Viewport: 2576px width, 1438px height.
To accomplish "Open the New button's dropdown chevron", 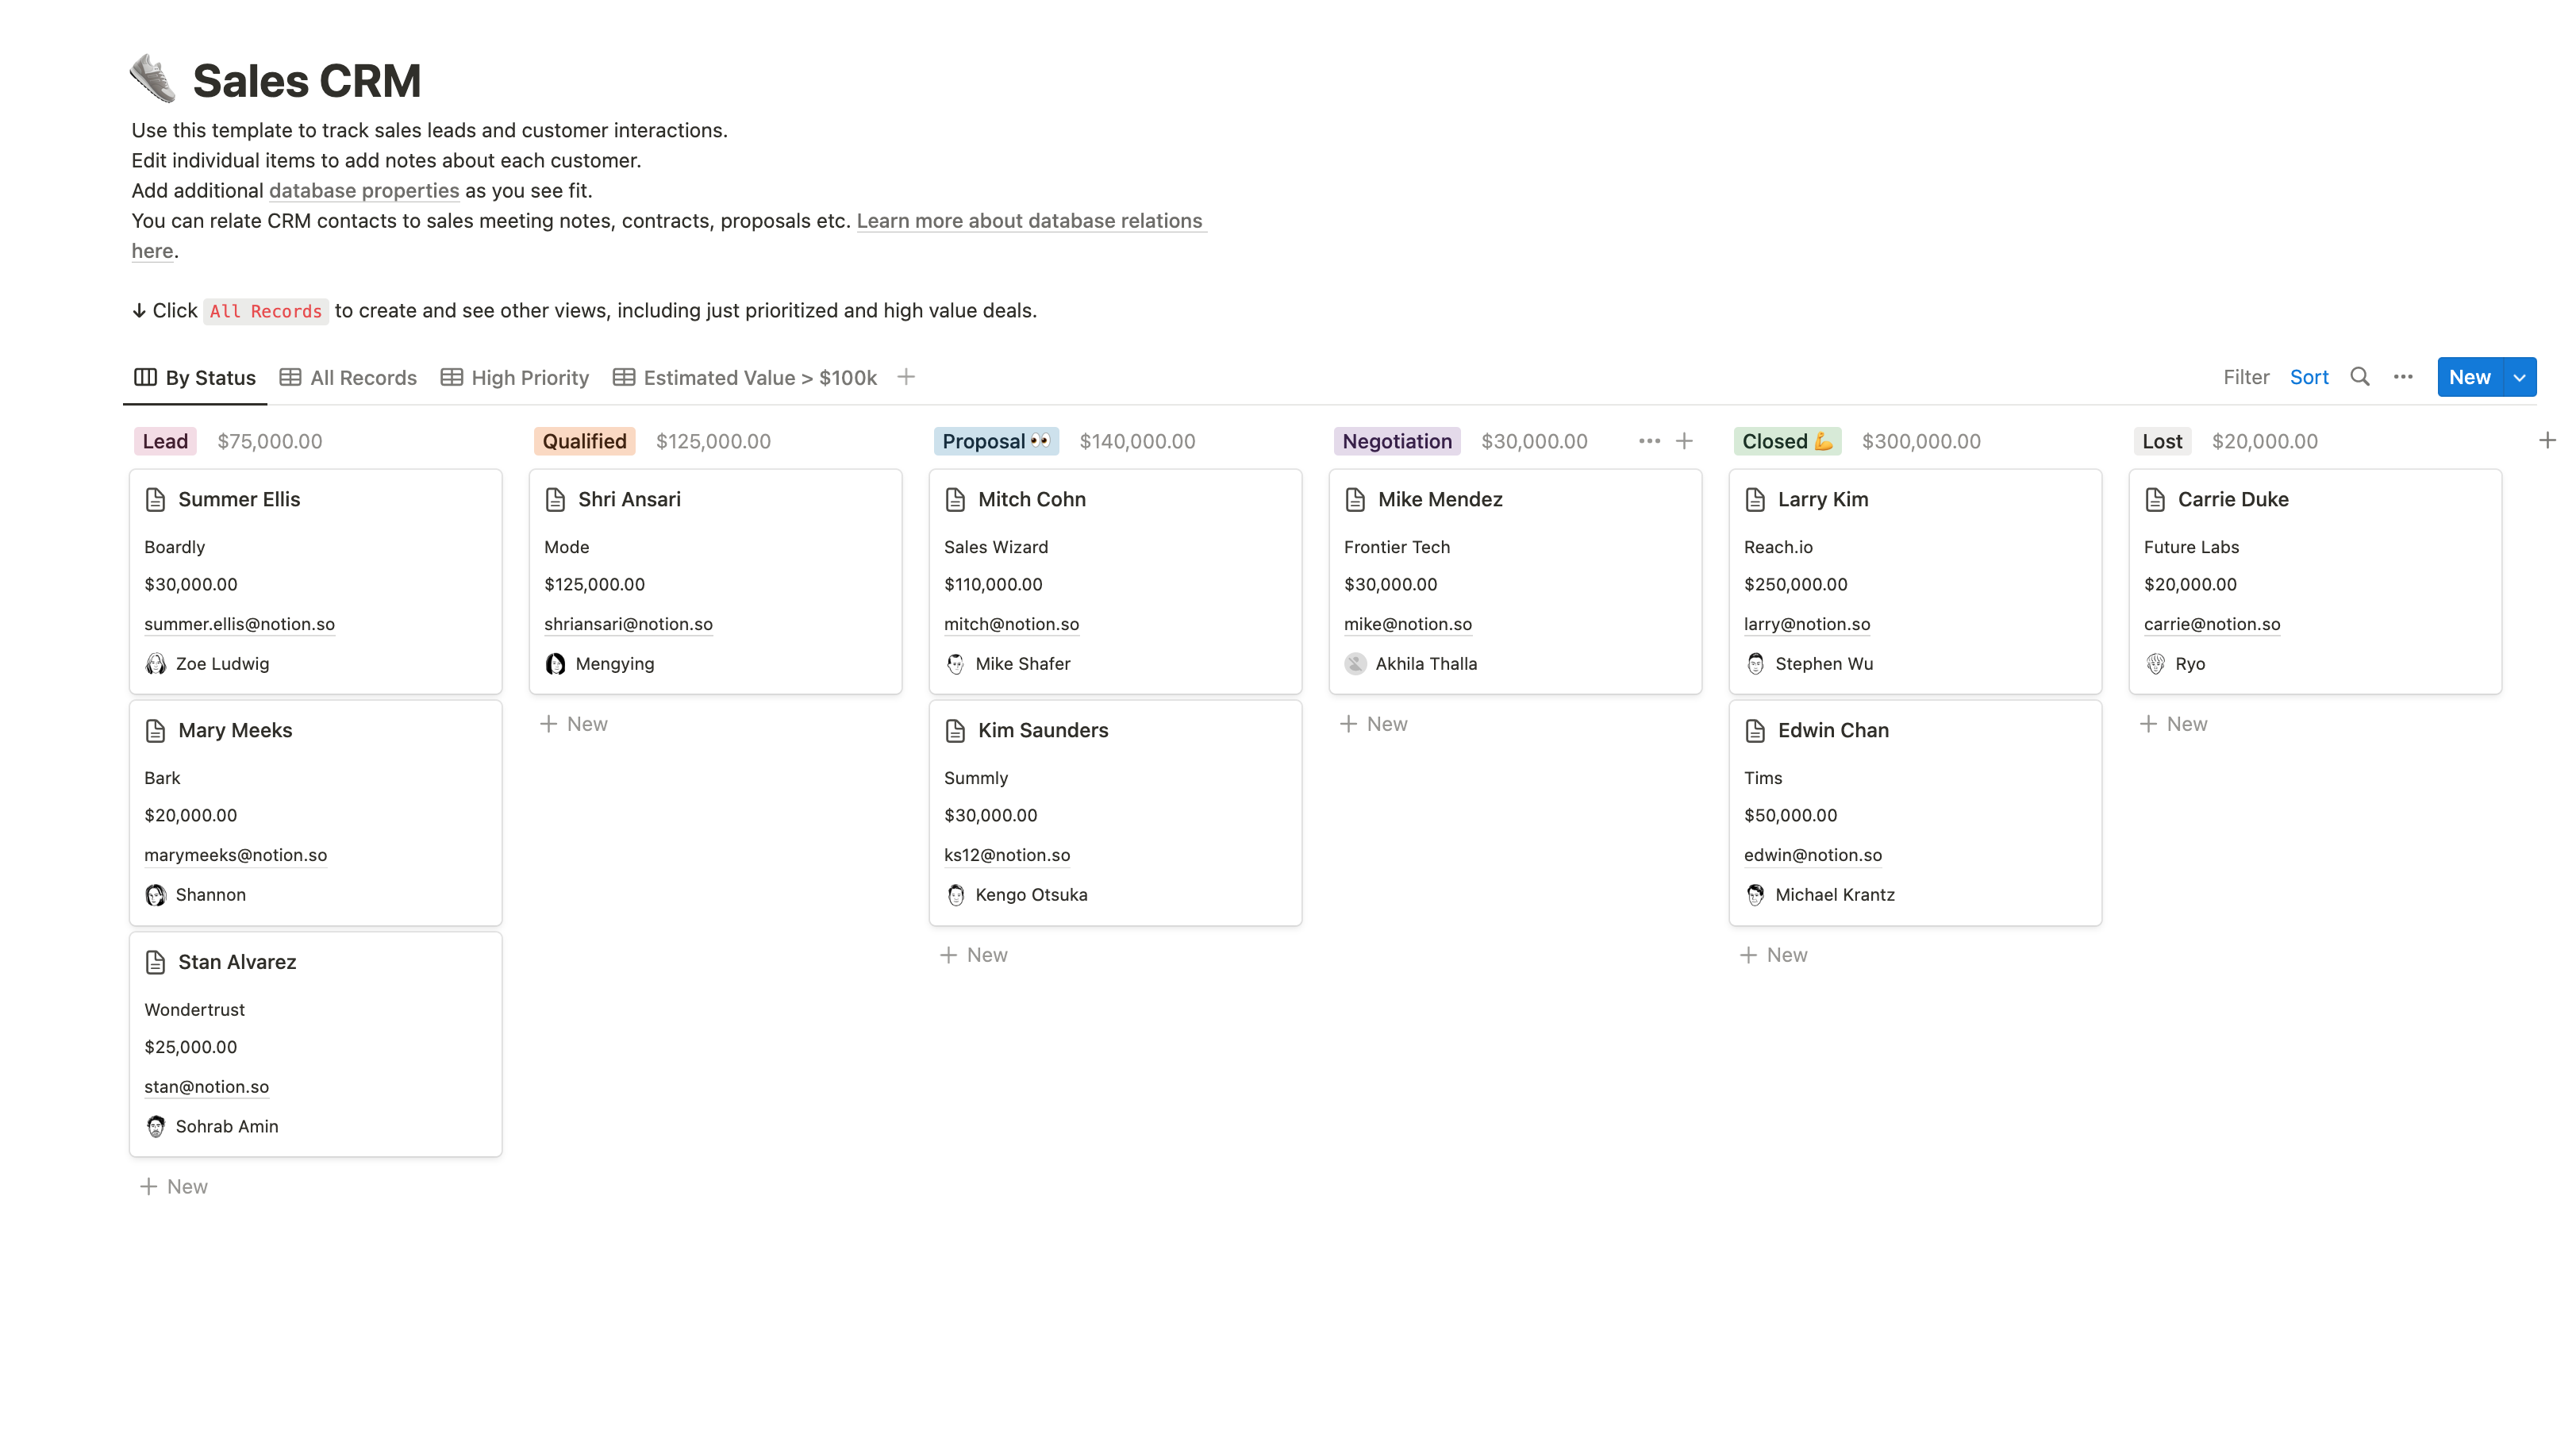I will coord(2518,377).
